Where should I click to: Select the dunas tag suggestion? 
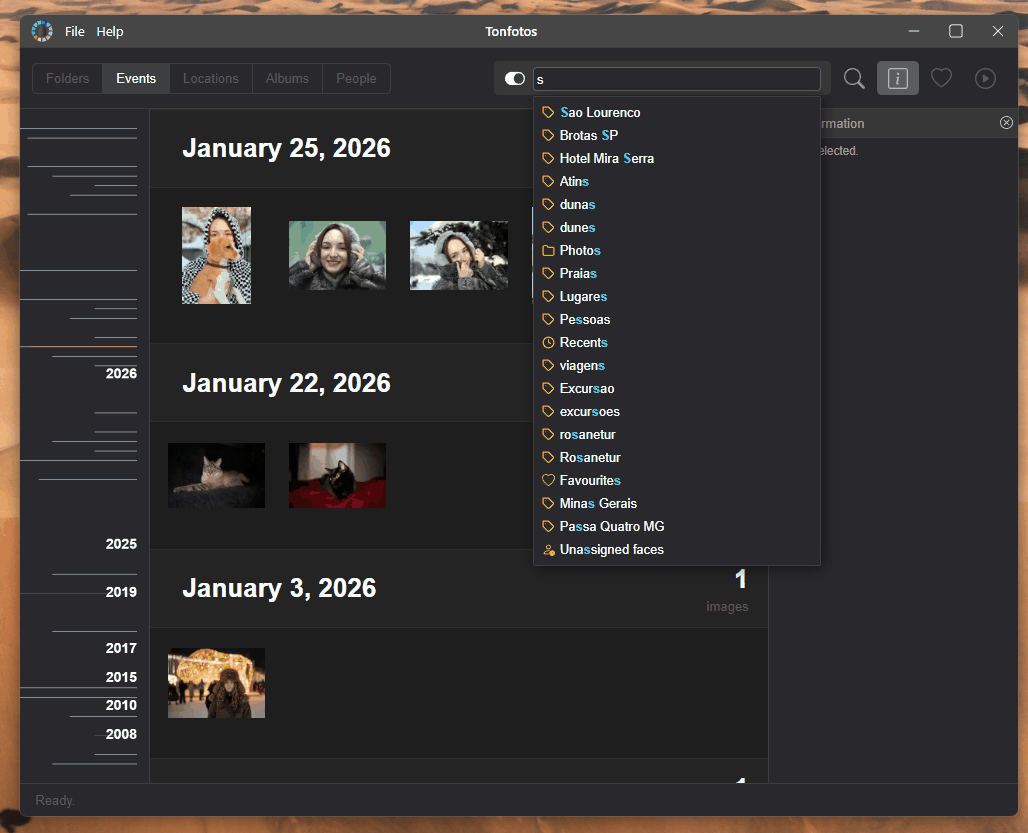pyautogui.click(x=677, y=204)
